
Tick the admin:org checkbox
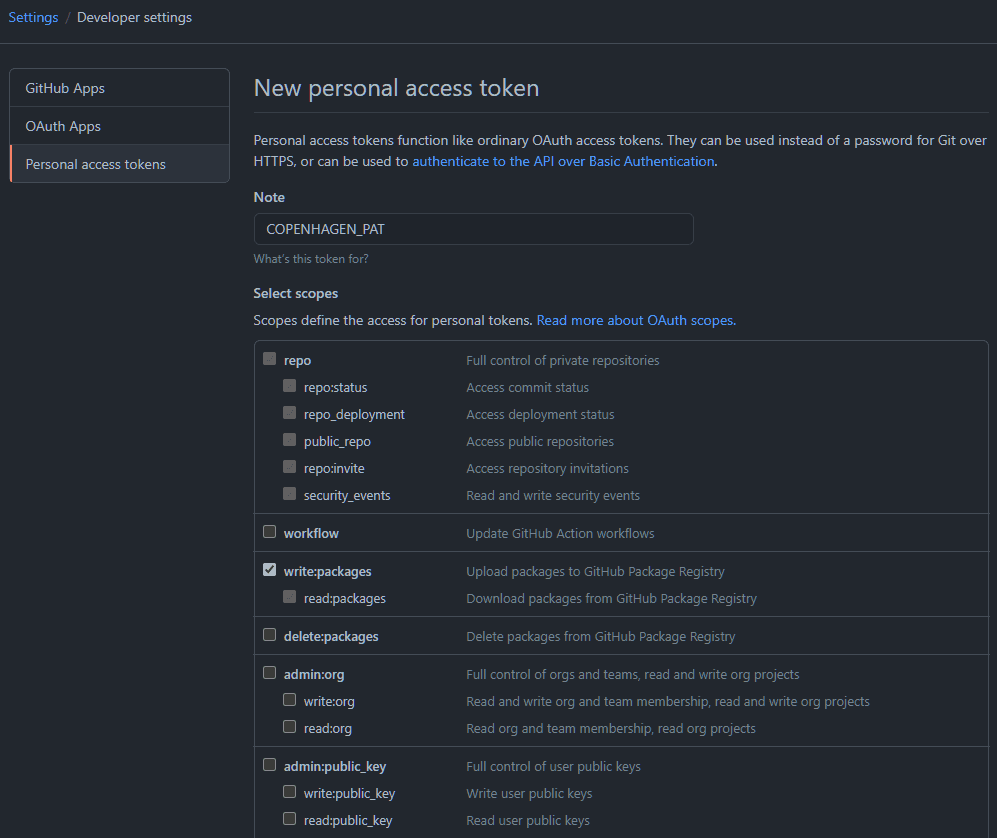coord(269,673)
